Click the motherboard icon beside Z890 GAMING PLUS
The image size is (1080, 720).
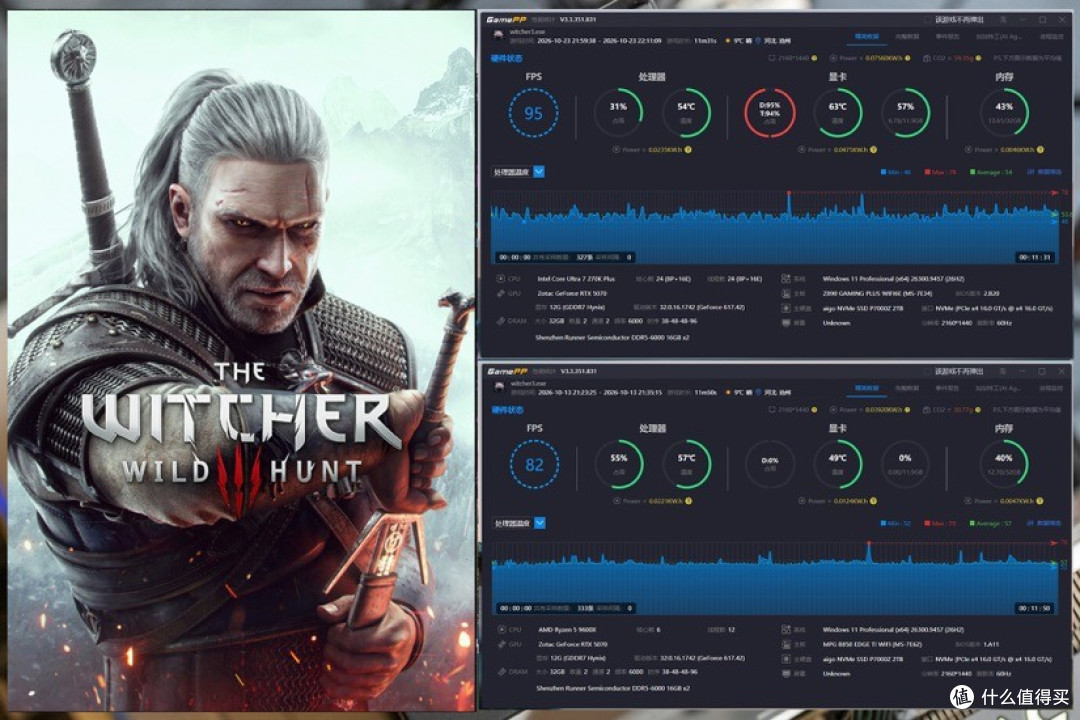point(786,294)
